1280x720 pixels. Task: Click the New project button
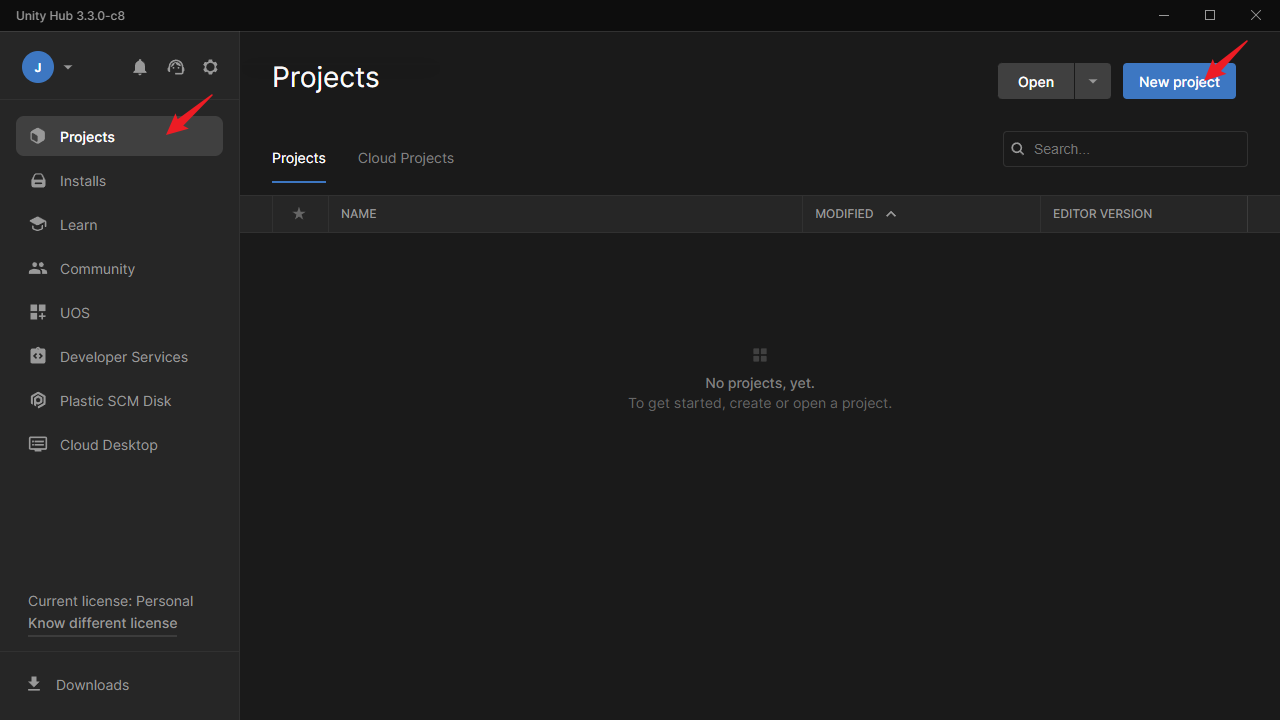click(x=1179, y=82)
